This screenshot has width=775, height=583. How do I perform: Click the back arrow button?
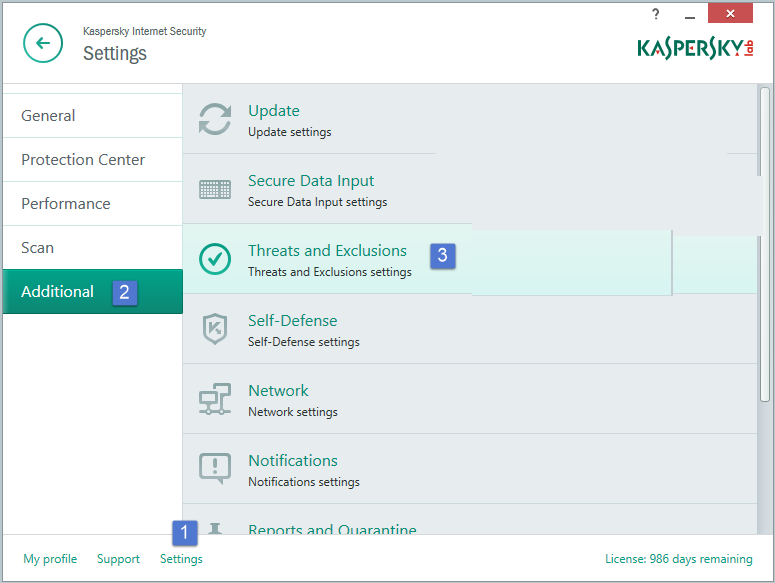coord(43,43)
